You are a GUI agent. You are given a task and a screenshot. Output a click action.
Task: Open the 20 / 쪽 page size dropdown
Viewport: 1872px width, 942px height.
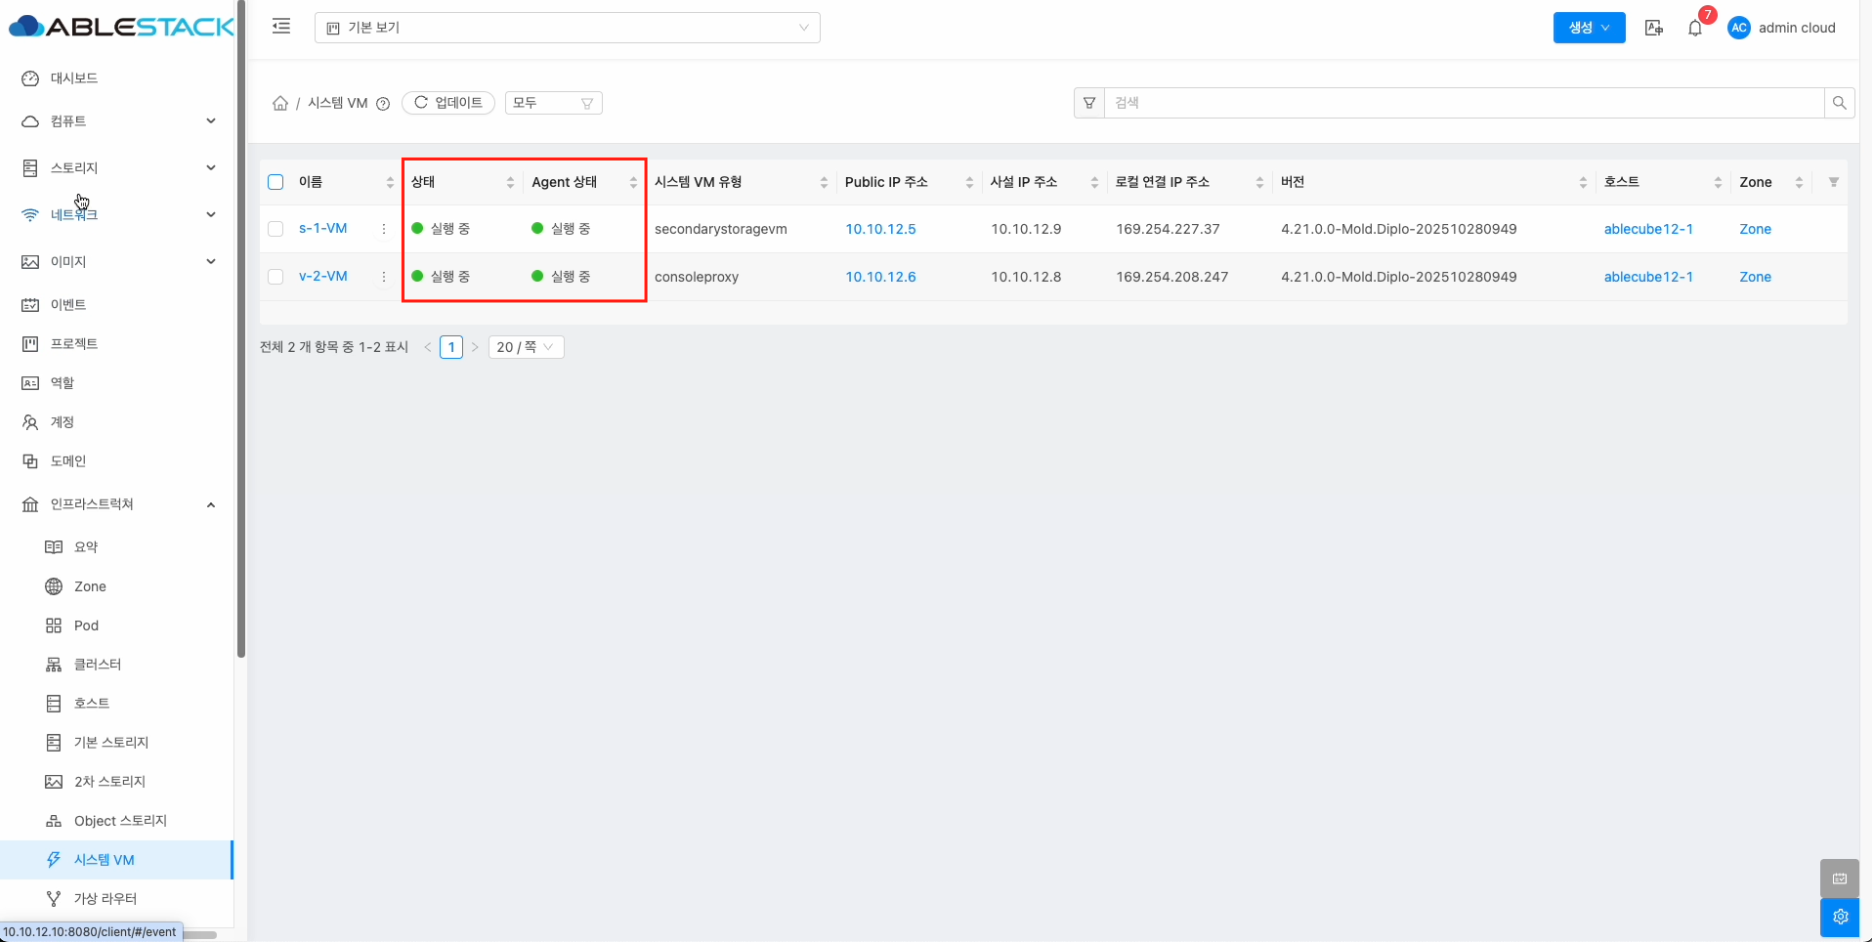coord(525,347)
